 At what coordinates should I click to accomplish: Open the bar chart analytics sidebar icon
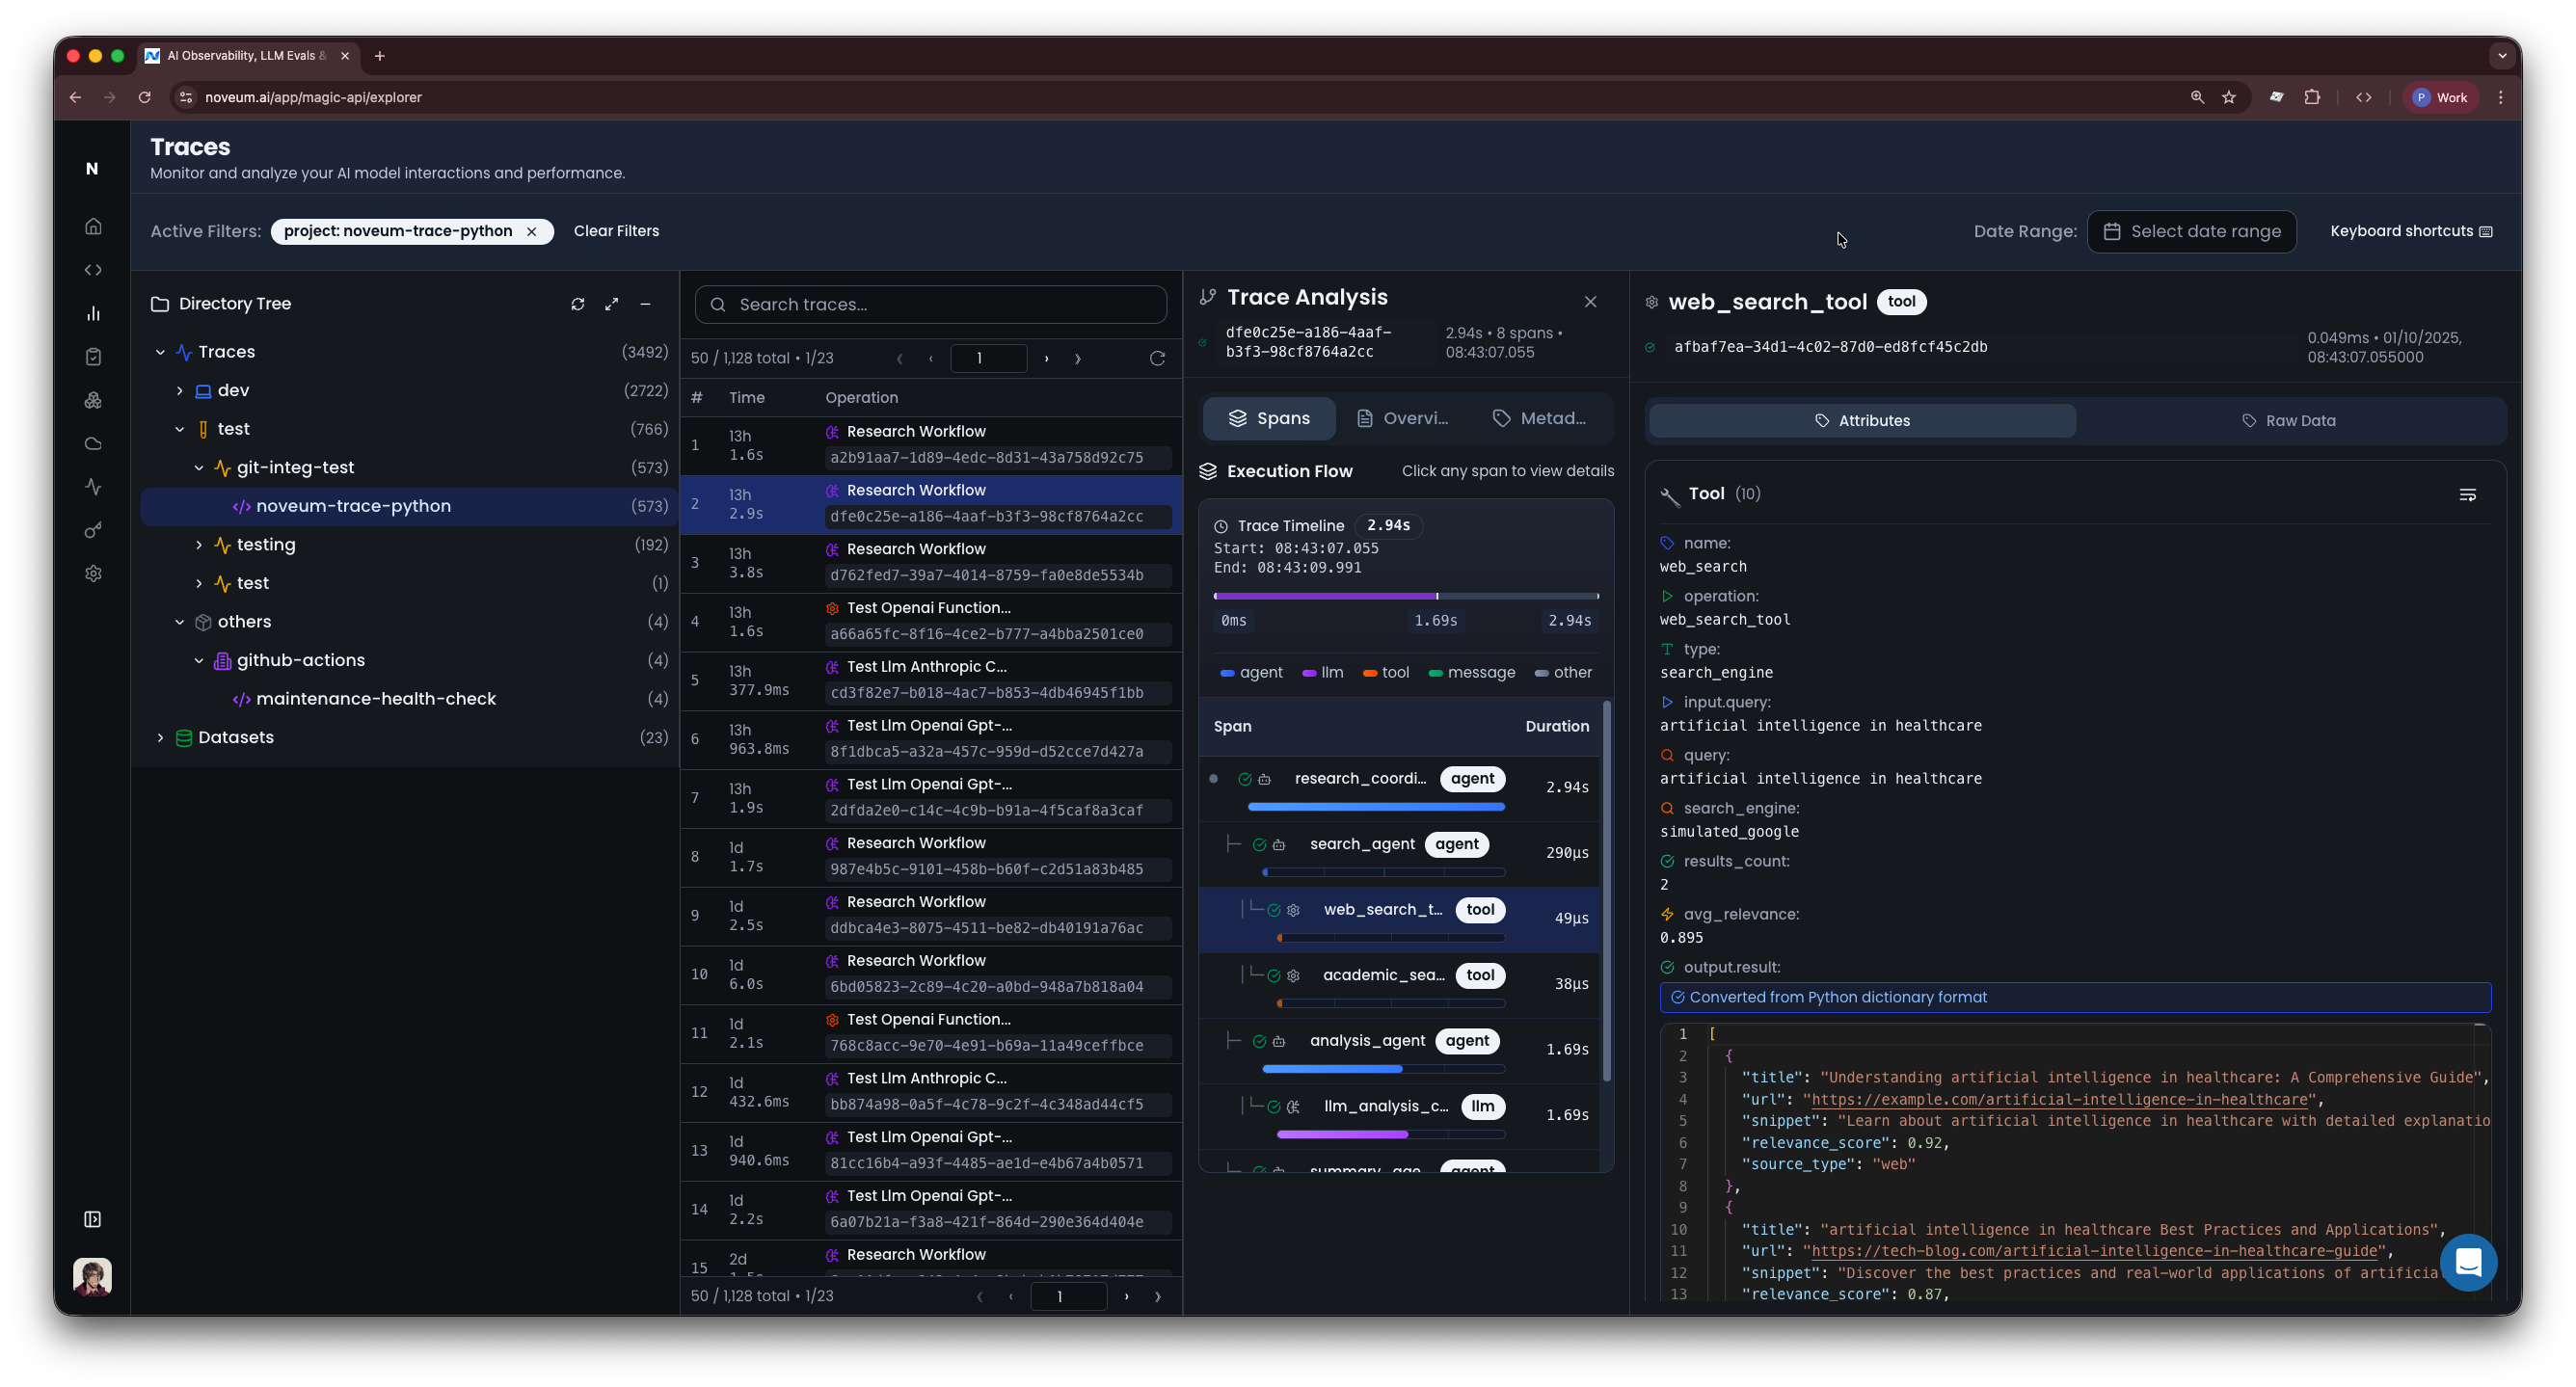coord(93,313)
